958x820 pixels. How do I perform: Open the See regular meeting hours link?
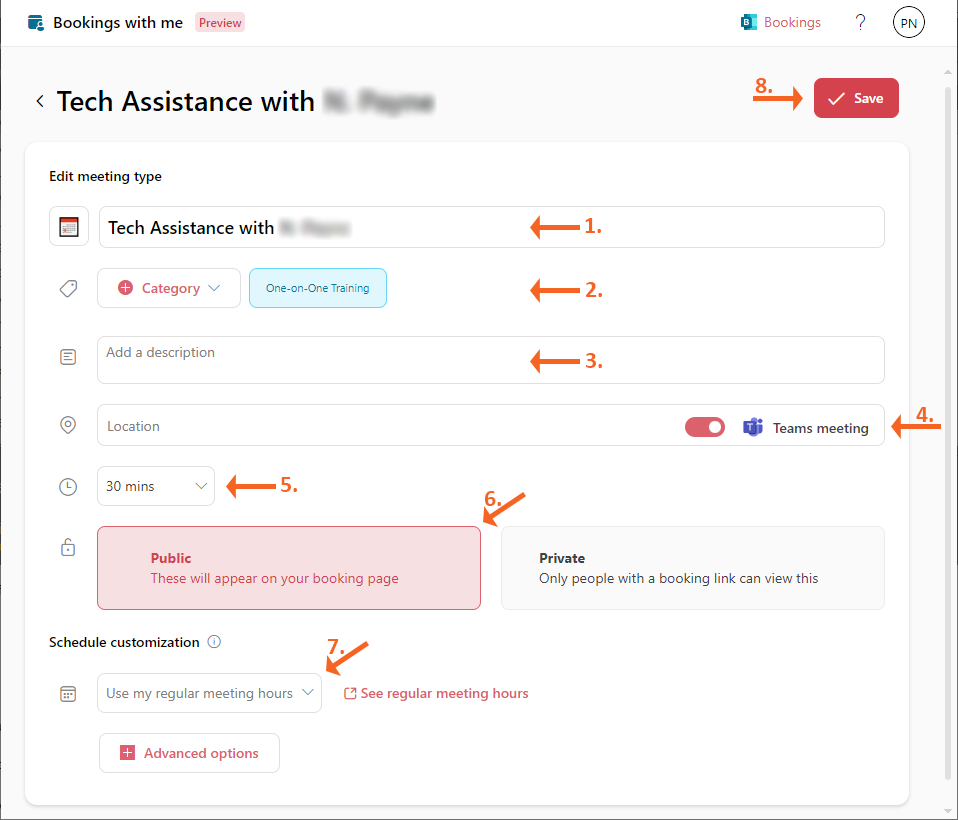pyautogui.click(x=436, y=693)
